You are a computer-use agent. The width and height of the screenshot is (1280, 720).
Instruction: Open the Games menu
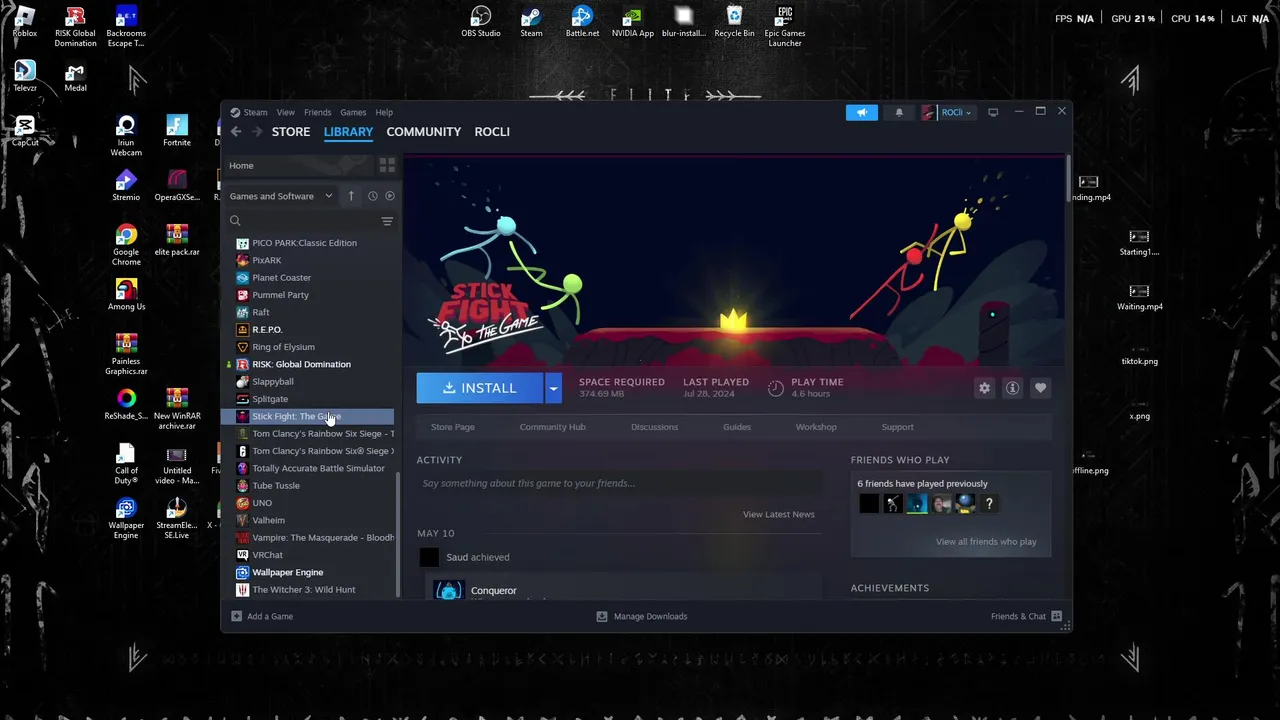coord(353,112)
